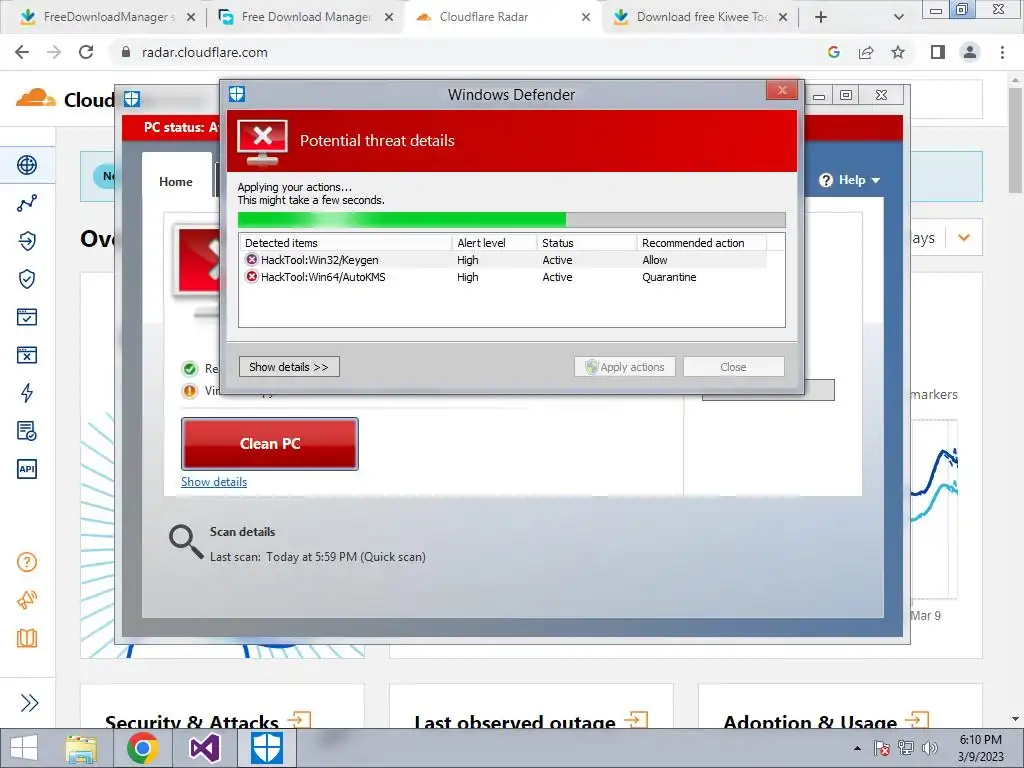Open the Cloudflare Radar globe overview icon
Image resolution: width=1024 pixels, height=768 pixels.
[27, 165]
